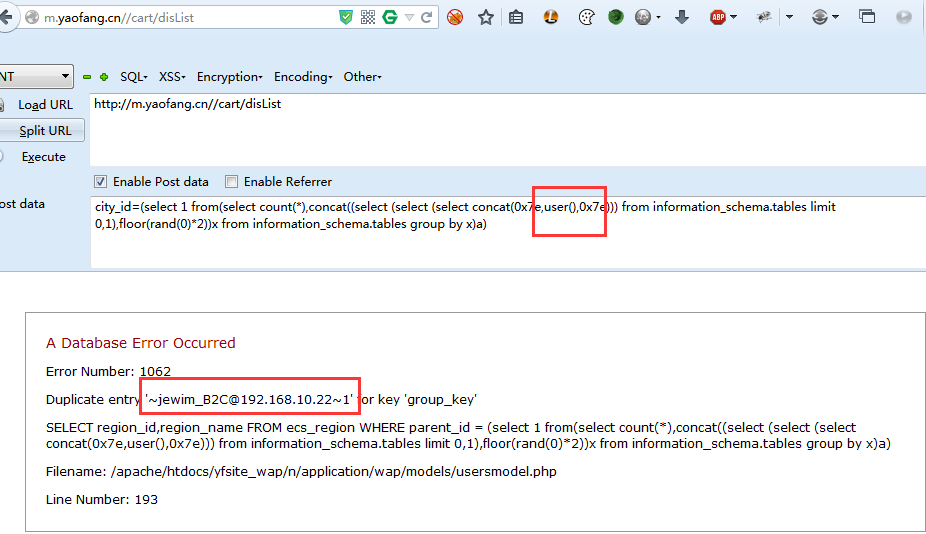926x534 pixels.
Task: Open the bookmarks list clipboard icon
Action: pyautogui.click(x=516, y=18)
